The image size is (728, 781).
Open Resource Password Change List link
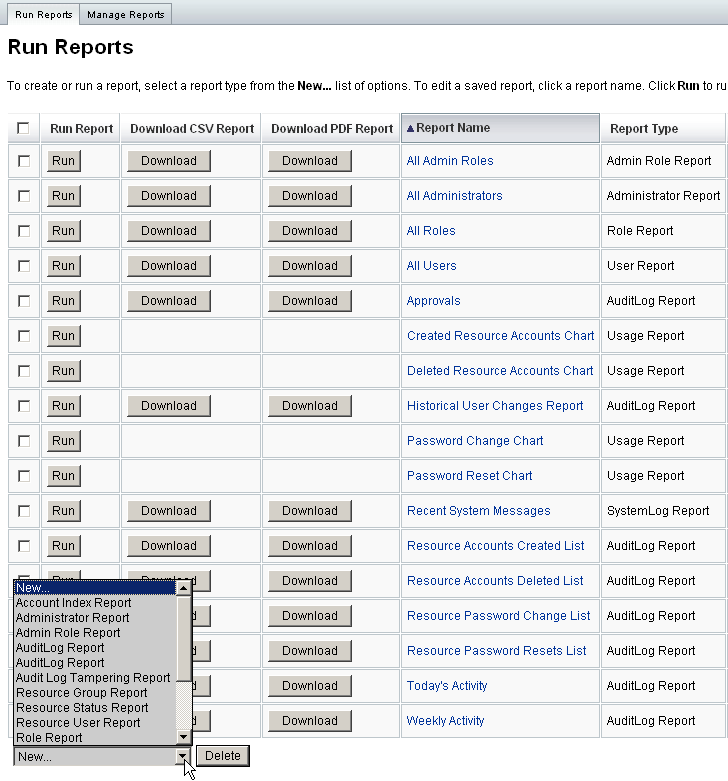(x=498, y=616)
